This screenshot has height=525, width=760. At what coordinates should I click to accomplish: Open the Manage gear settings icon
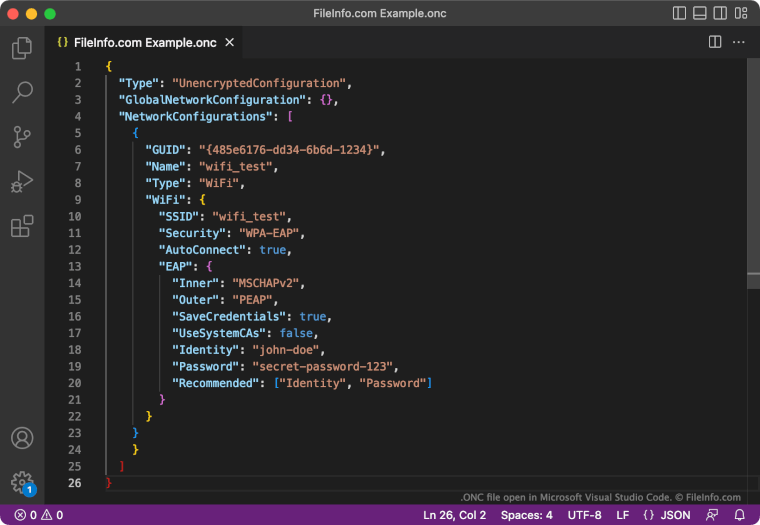(22, 482)
